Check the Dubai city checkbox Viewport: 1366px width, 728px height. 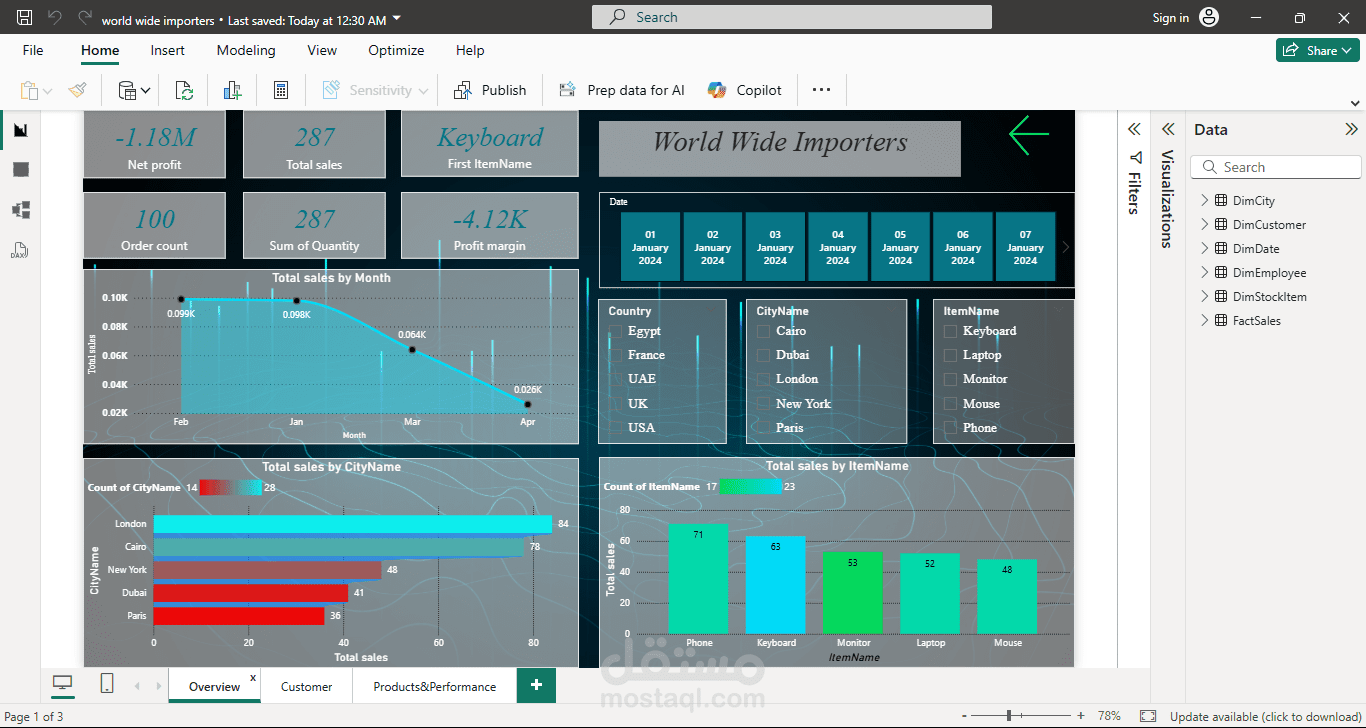point(763,355)
